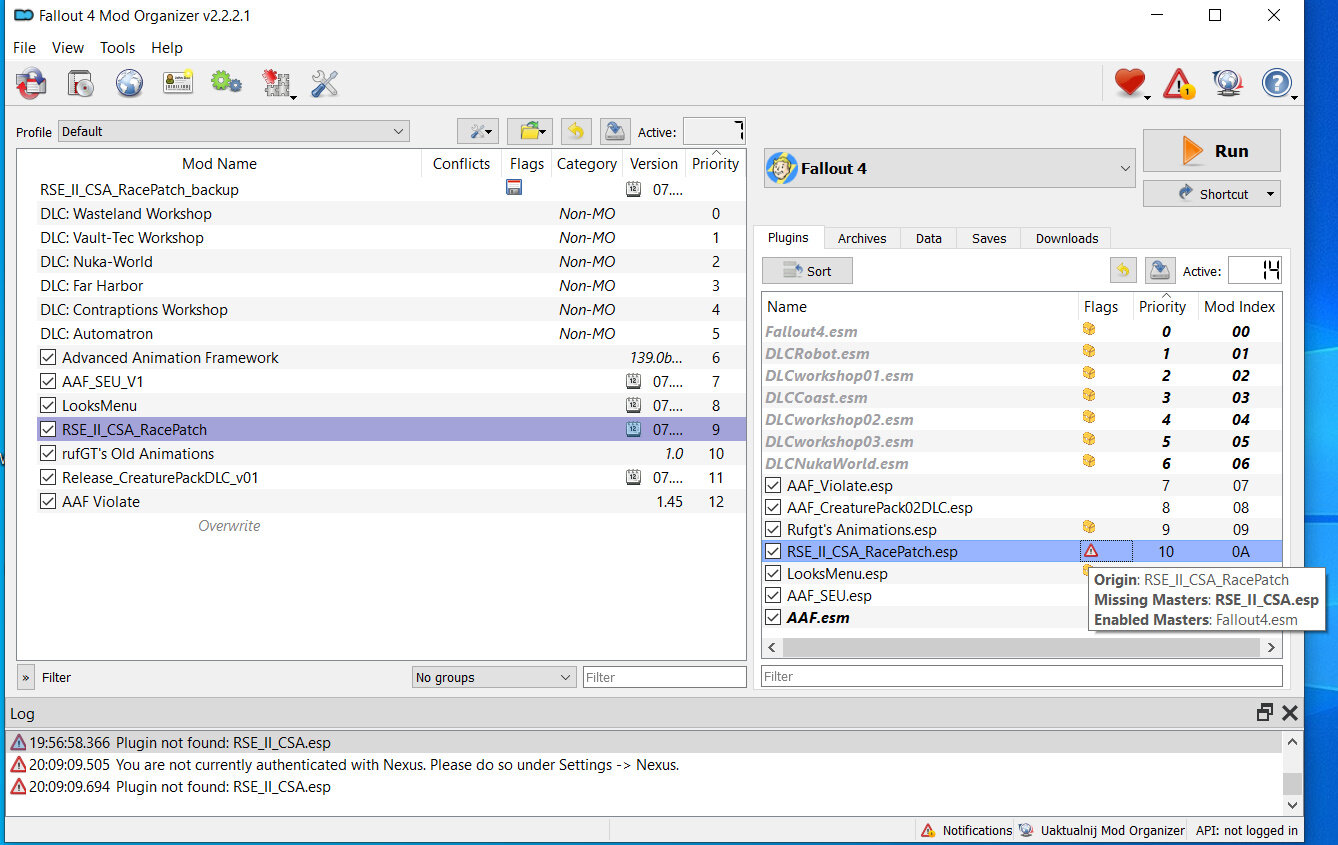This screenshot has width=1338, height=845.
Task: Select the Overwrite entry in the mod list
Action: tap(229, 525)
